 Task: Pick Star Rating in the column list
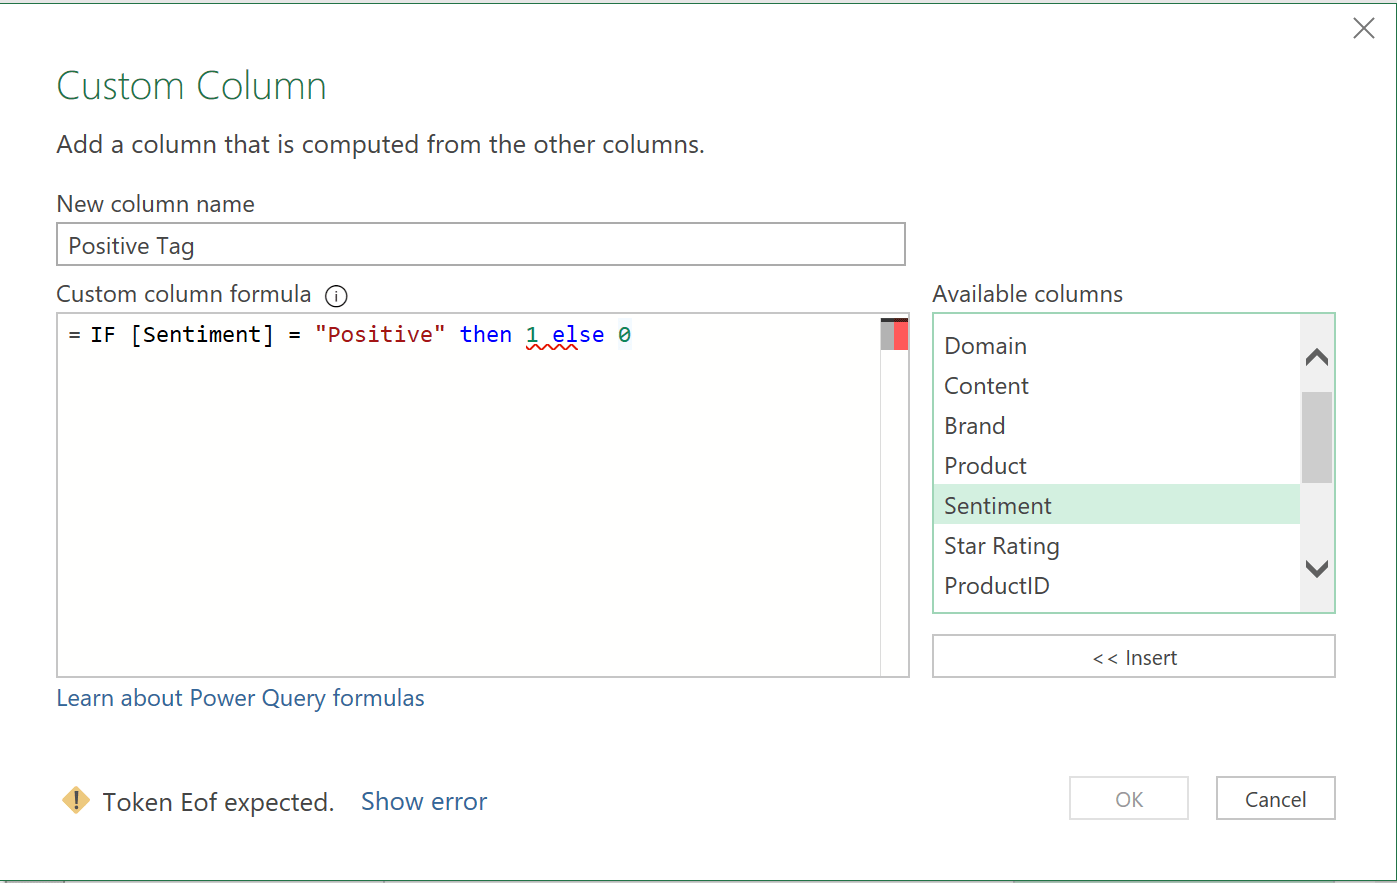click(1001, 546)
